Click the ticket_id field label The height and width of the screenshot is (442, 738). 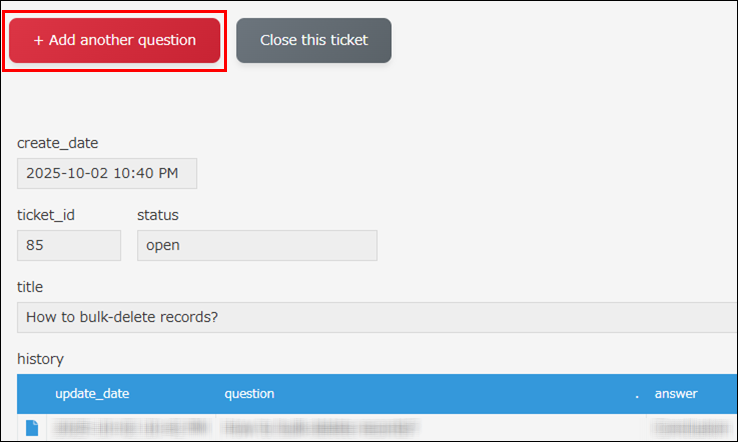click(46, 215)
